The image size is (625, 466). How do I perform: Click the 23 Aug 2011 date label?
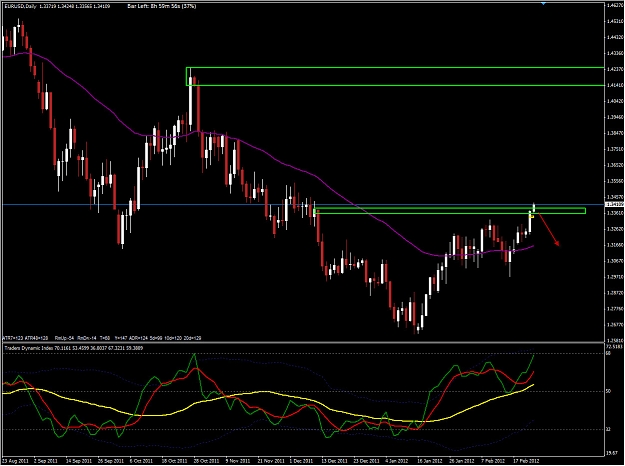[x=16, y=461]
